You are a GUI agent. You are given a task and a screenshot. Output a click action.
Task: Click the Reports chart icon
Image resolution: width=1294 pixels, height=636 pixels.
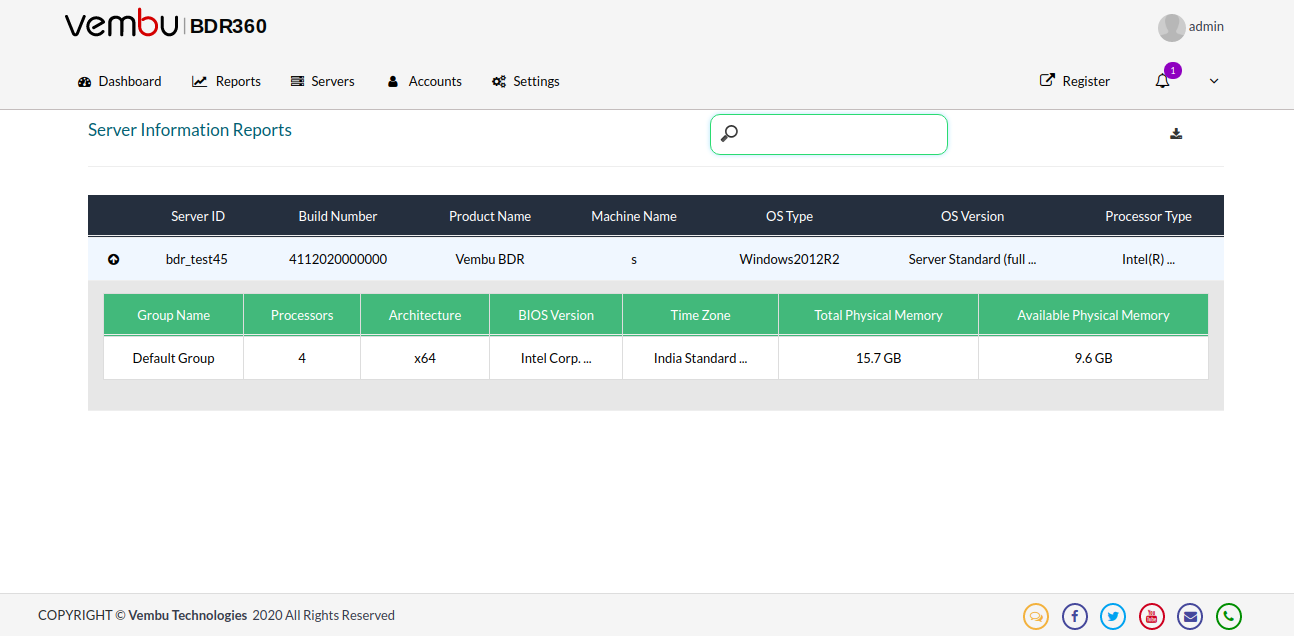(x=200, y=81)
